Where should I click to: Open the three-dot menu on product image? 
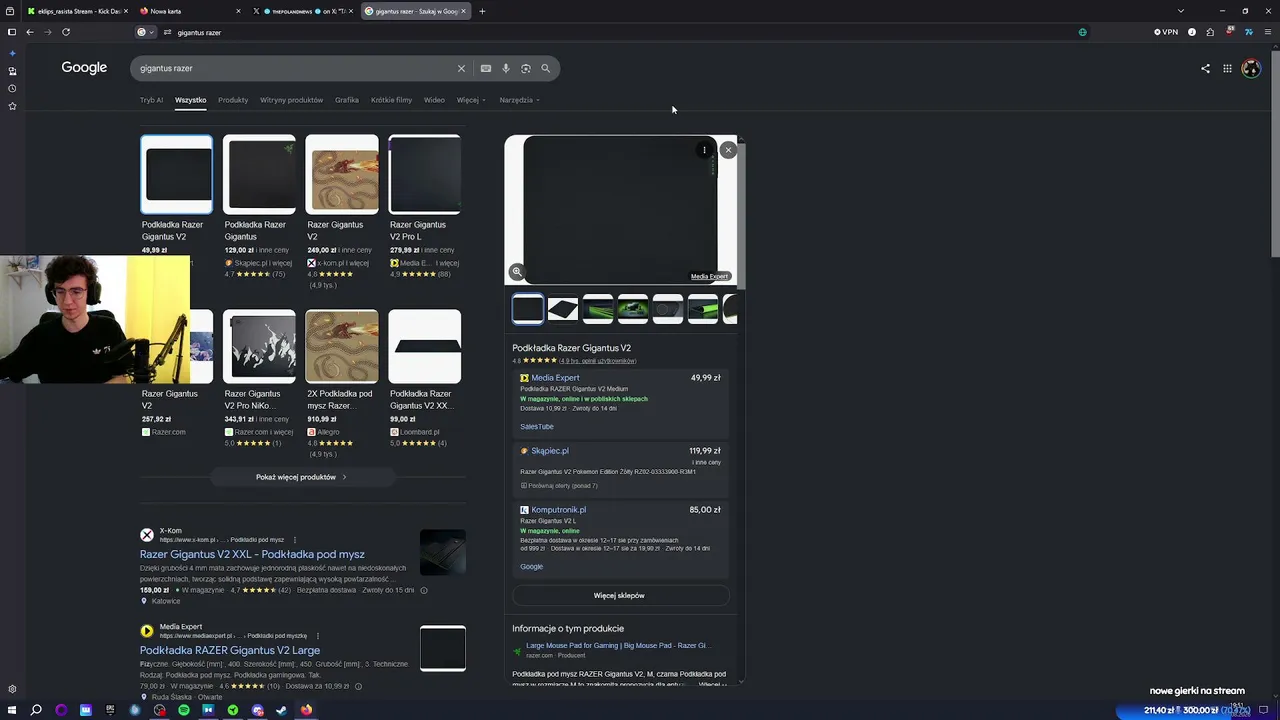click(704, 150)
